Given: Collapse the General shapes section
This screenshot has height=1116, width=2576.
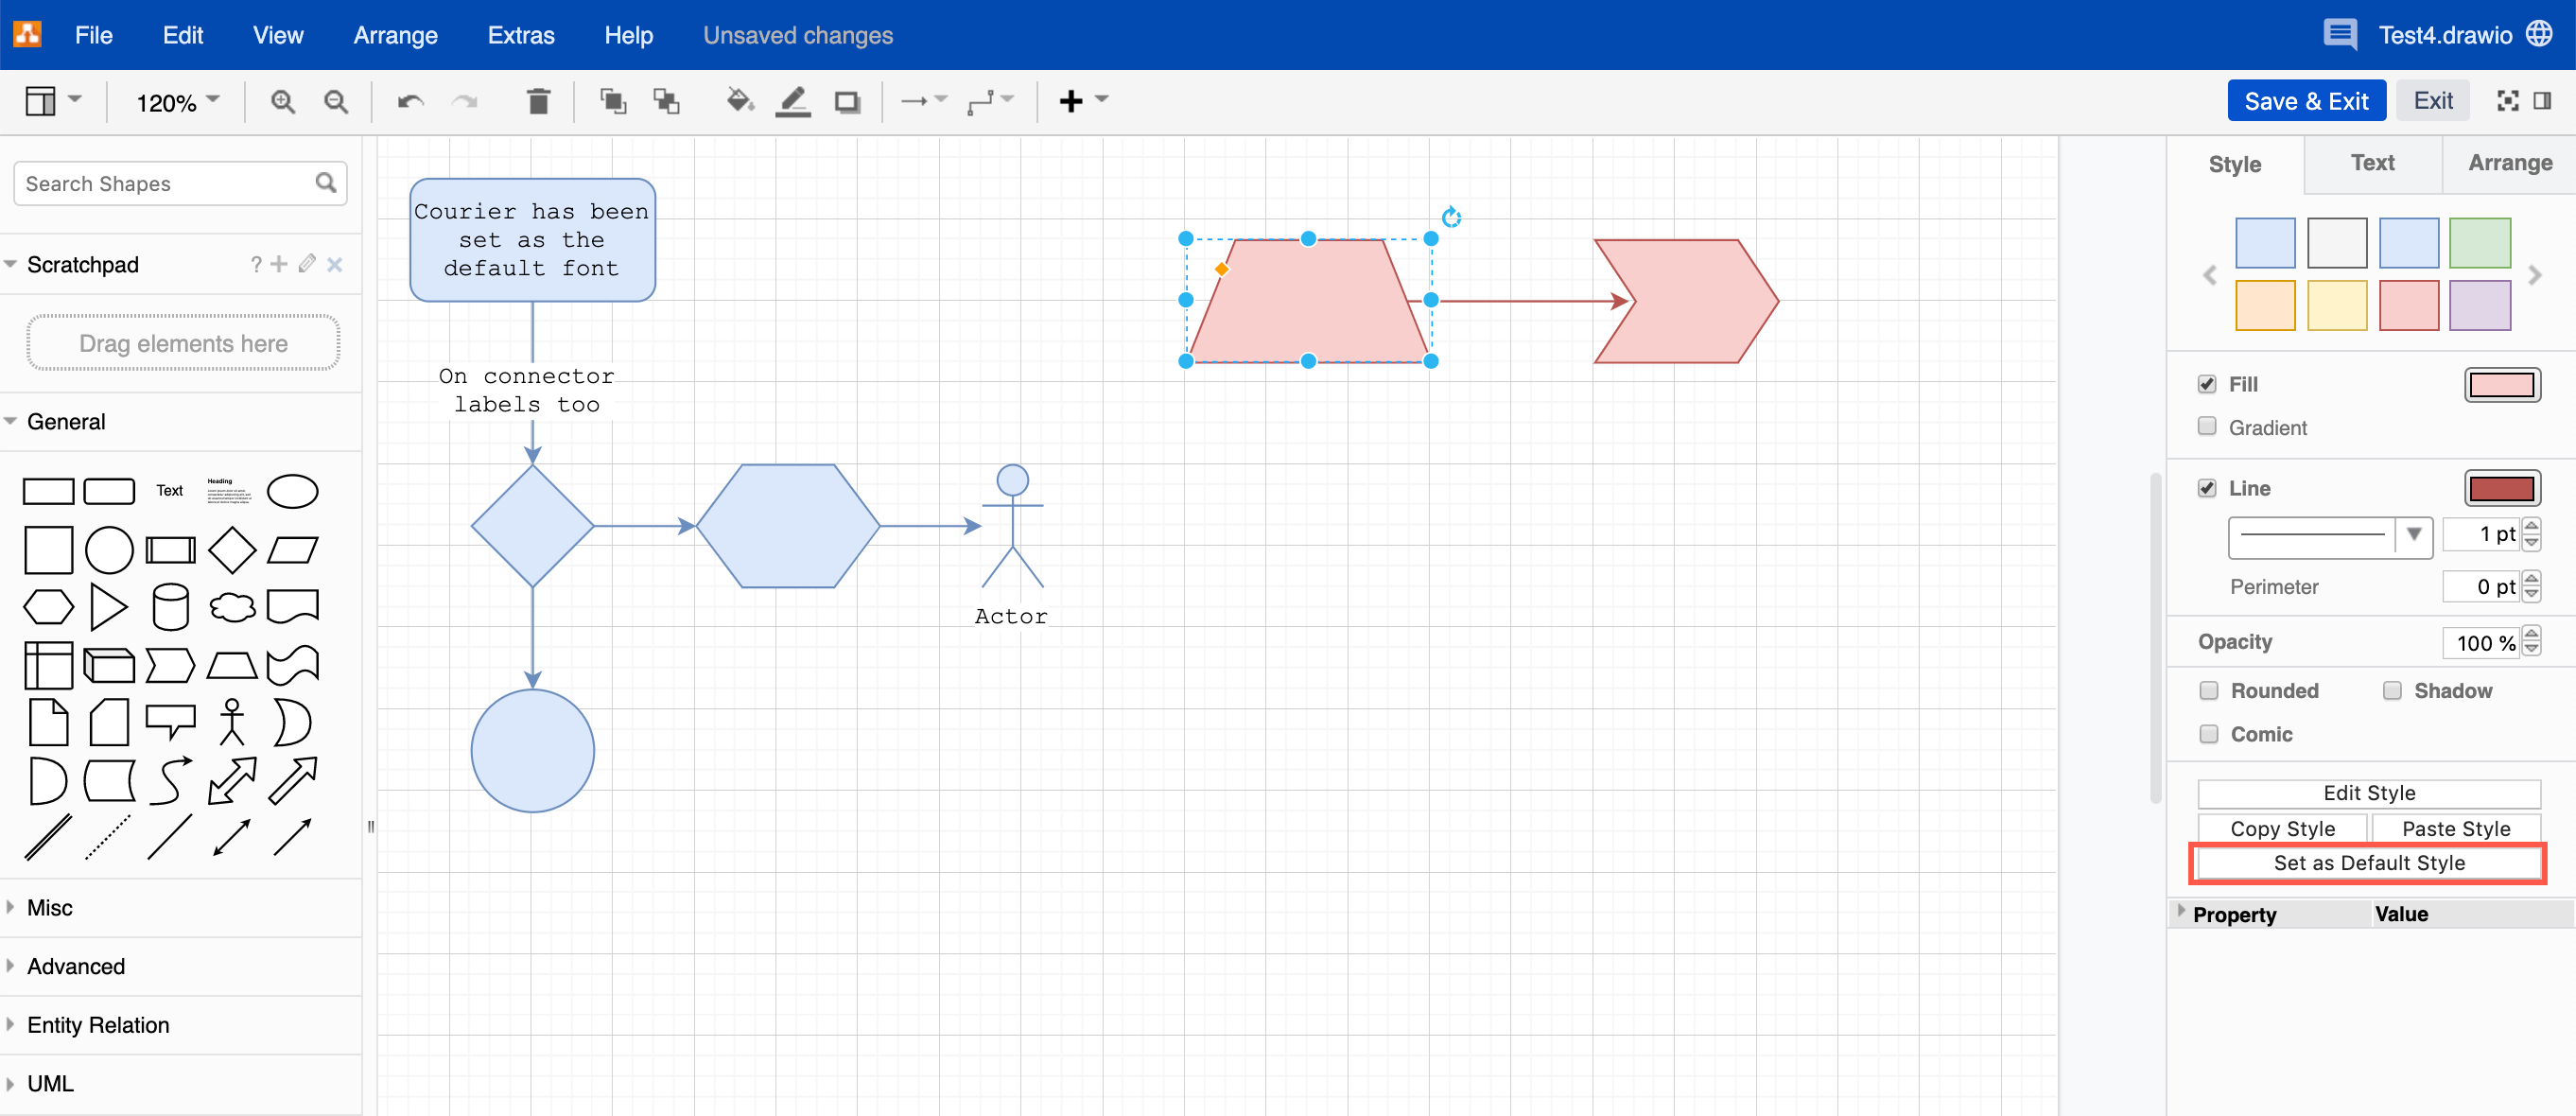Looking at the screenshot, I should pos(66,421).
